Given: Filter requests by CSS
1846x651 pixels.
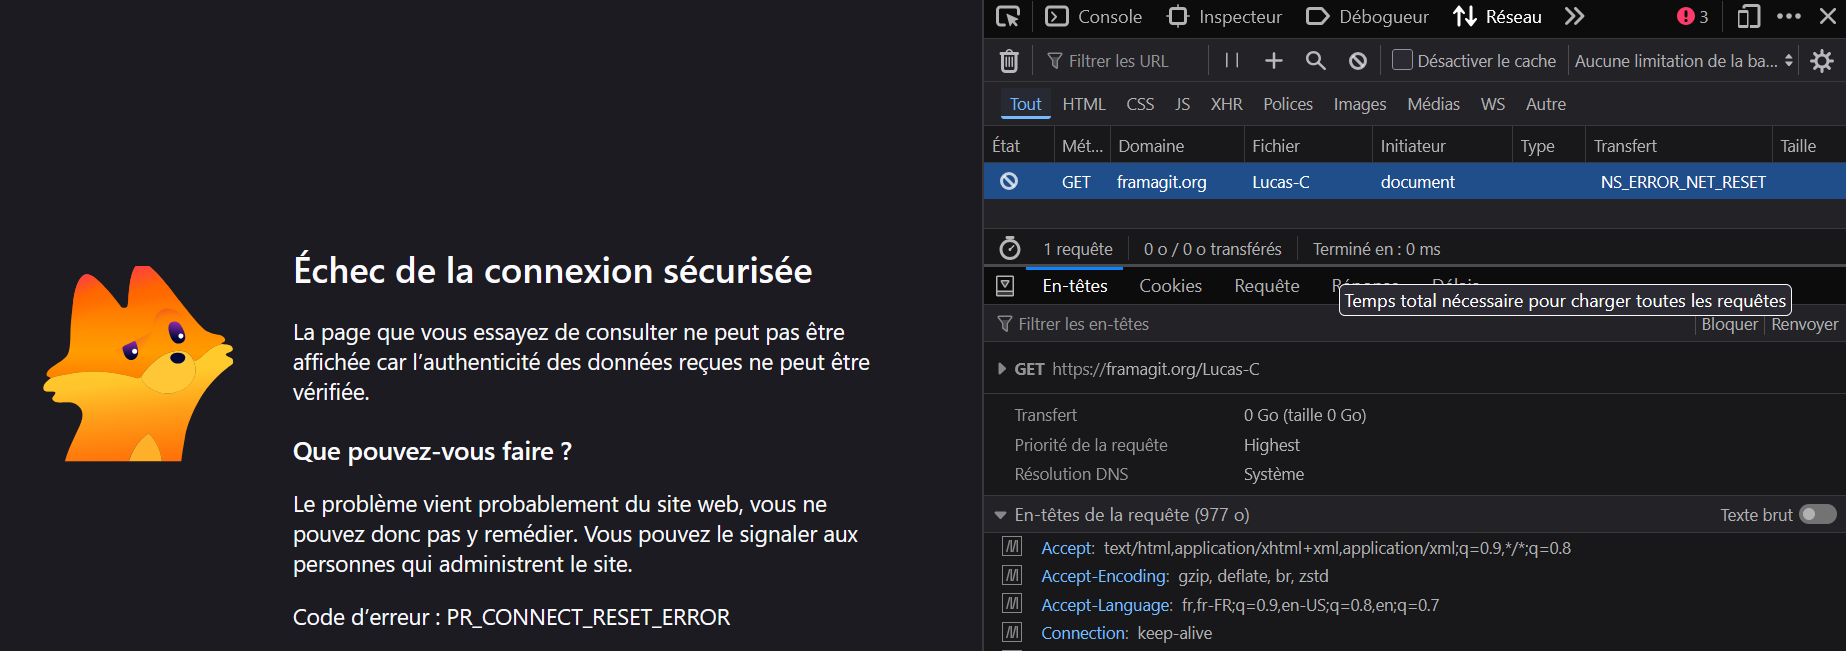Looking at the screenshot, I should point(1140,104).
